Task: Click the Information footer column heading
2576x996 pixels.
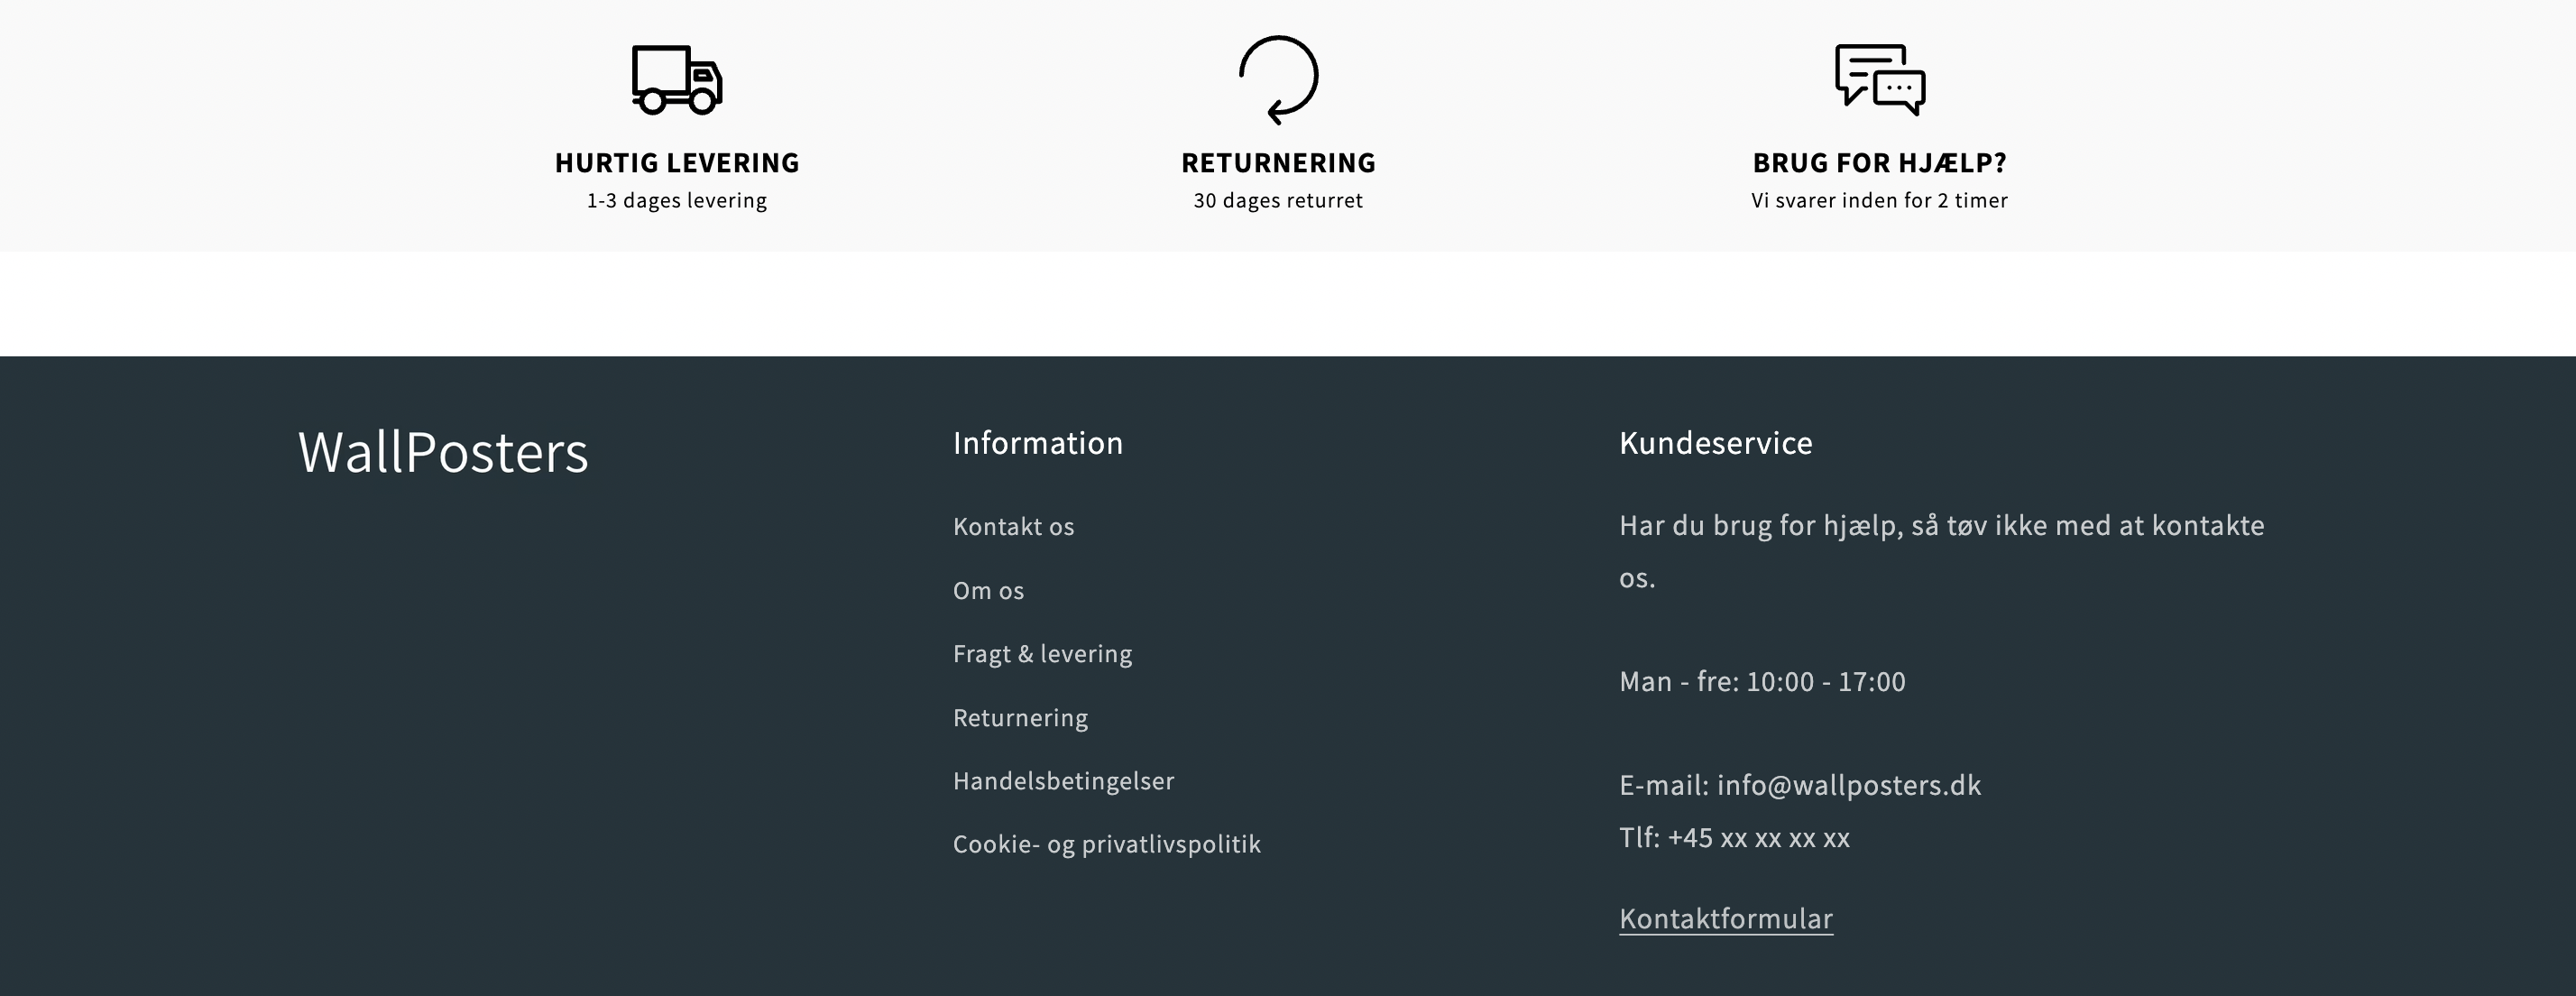Action: click(1037, 443)
